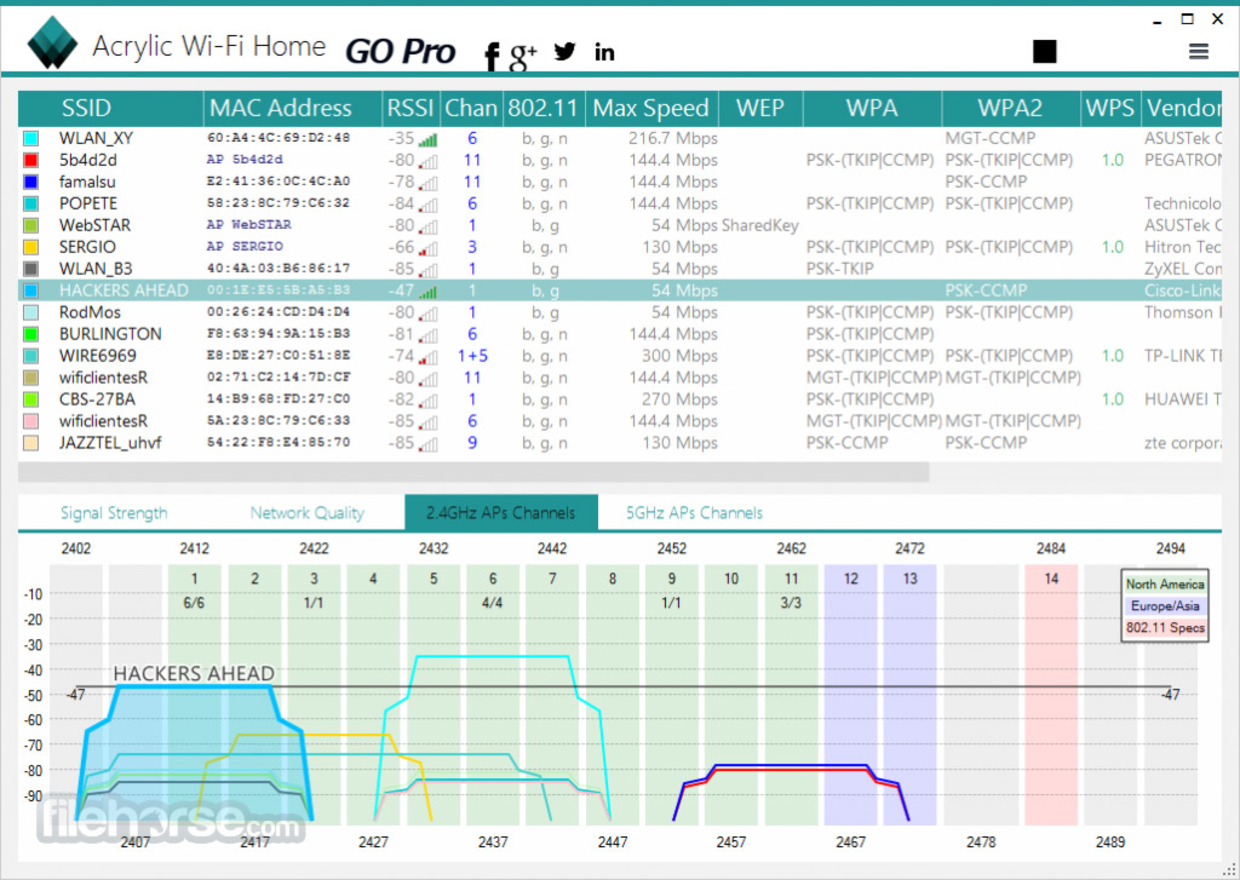Click the North America legend entry
Viewport: 1240px width, 880px height.
tap(1164, 584)
